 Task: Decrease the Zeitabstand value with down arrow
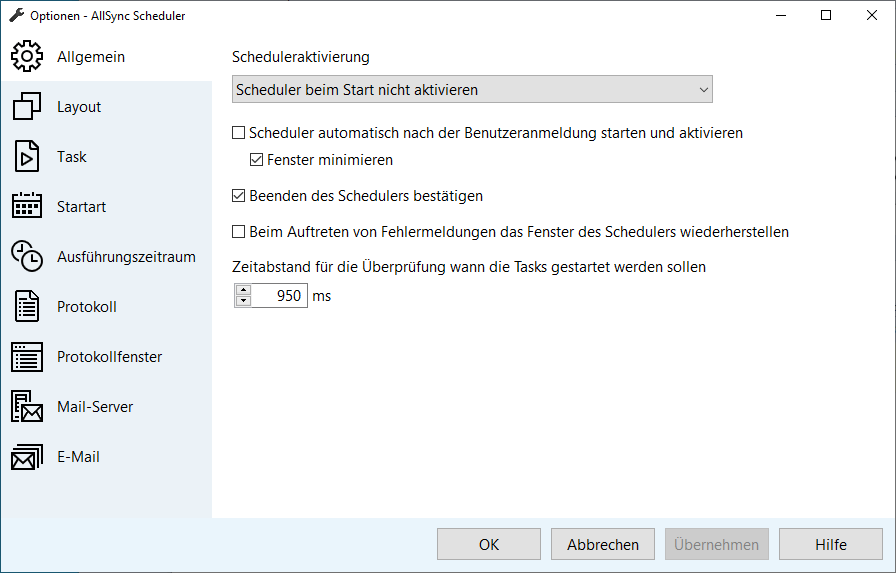click(243, 301)
